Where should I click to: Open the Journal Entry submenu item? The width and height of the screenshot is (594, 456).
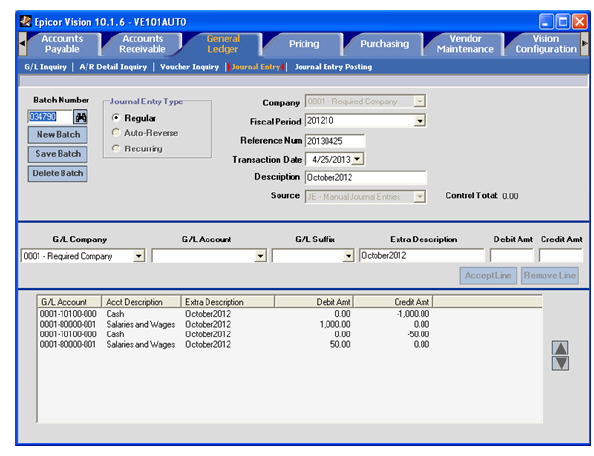click(x=256, y=67)
